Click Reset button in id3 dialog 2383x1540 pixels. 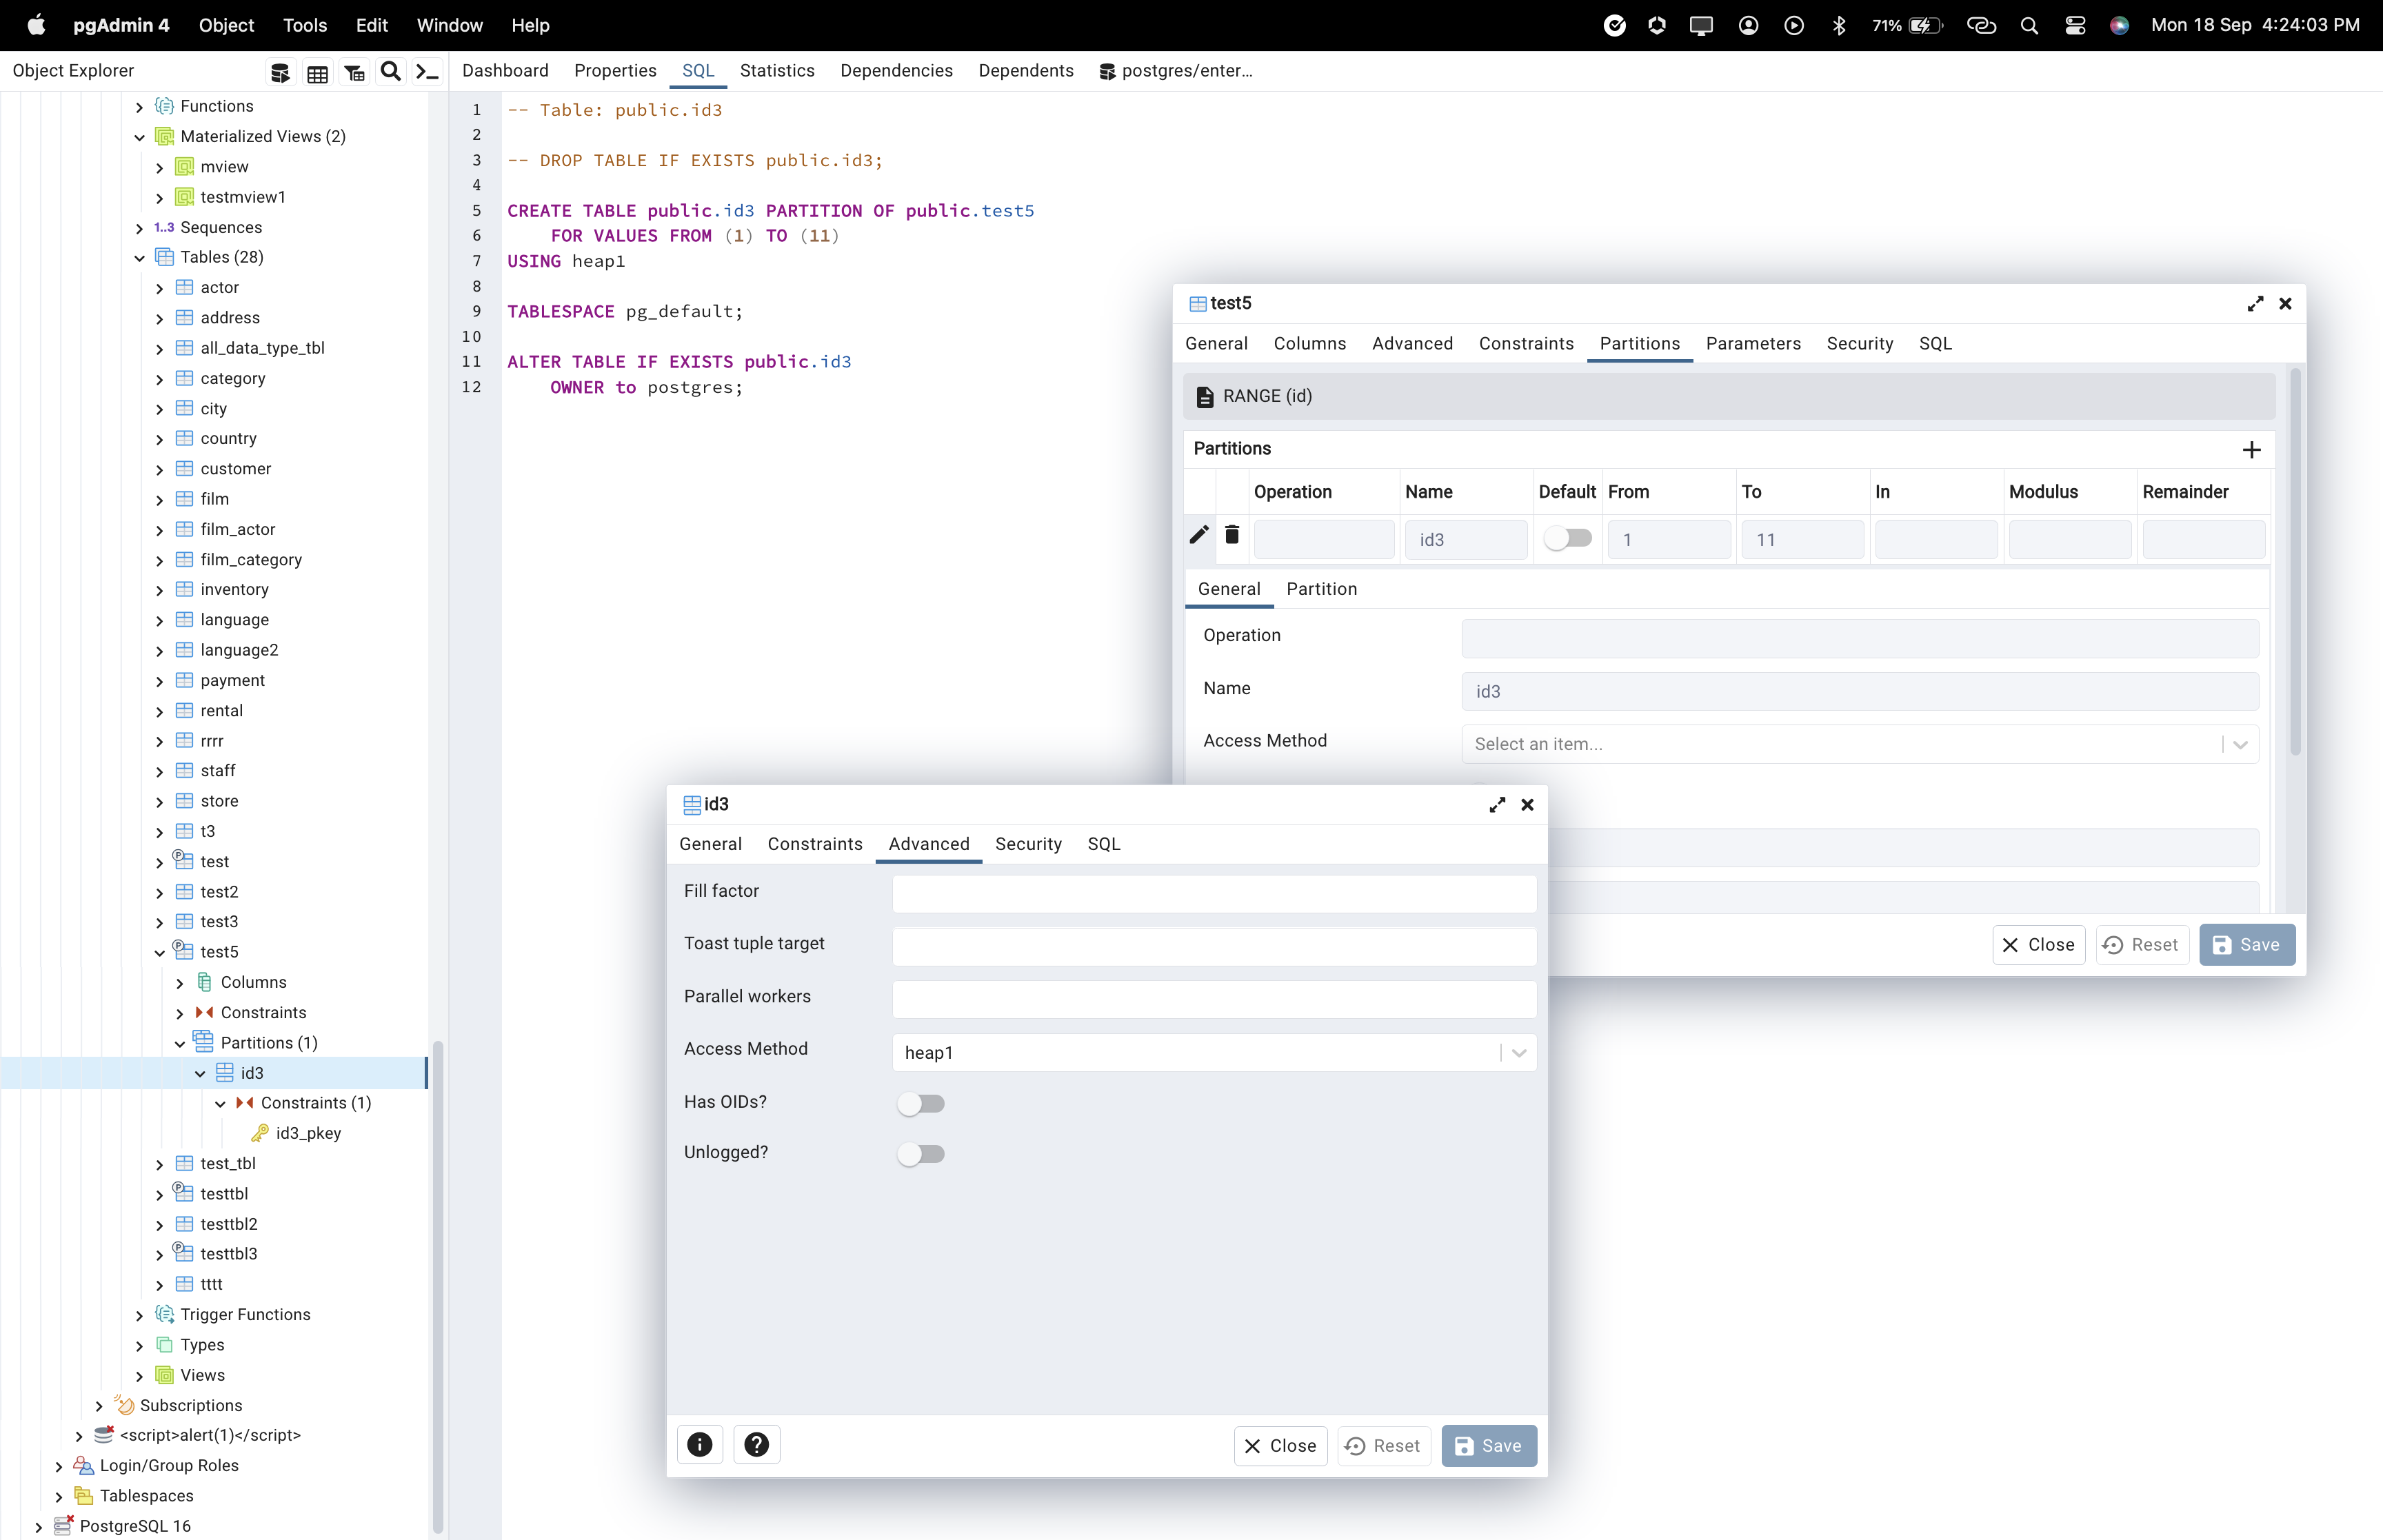[x=1383, y=1445]
